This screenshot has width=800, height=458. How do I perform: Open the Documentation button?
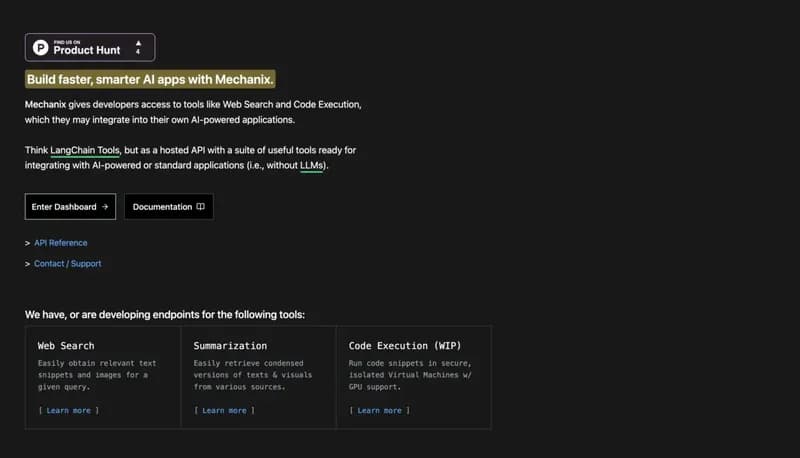(x=169, y=207)
